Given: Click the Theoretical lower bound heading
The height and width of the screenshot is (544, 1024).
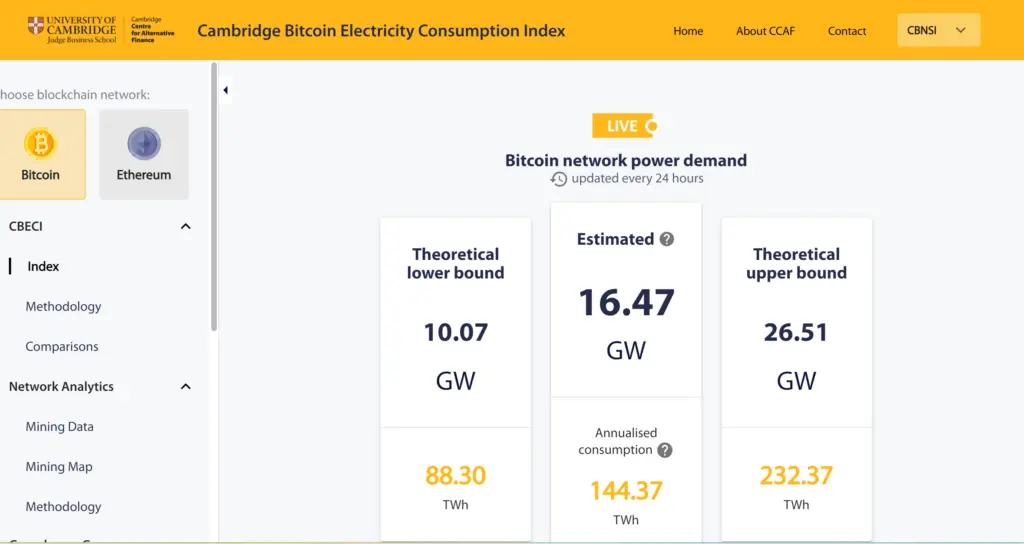Looking at the screenshot, I should pos(456,263).
